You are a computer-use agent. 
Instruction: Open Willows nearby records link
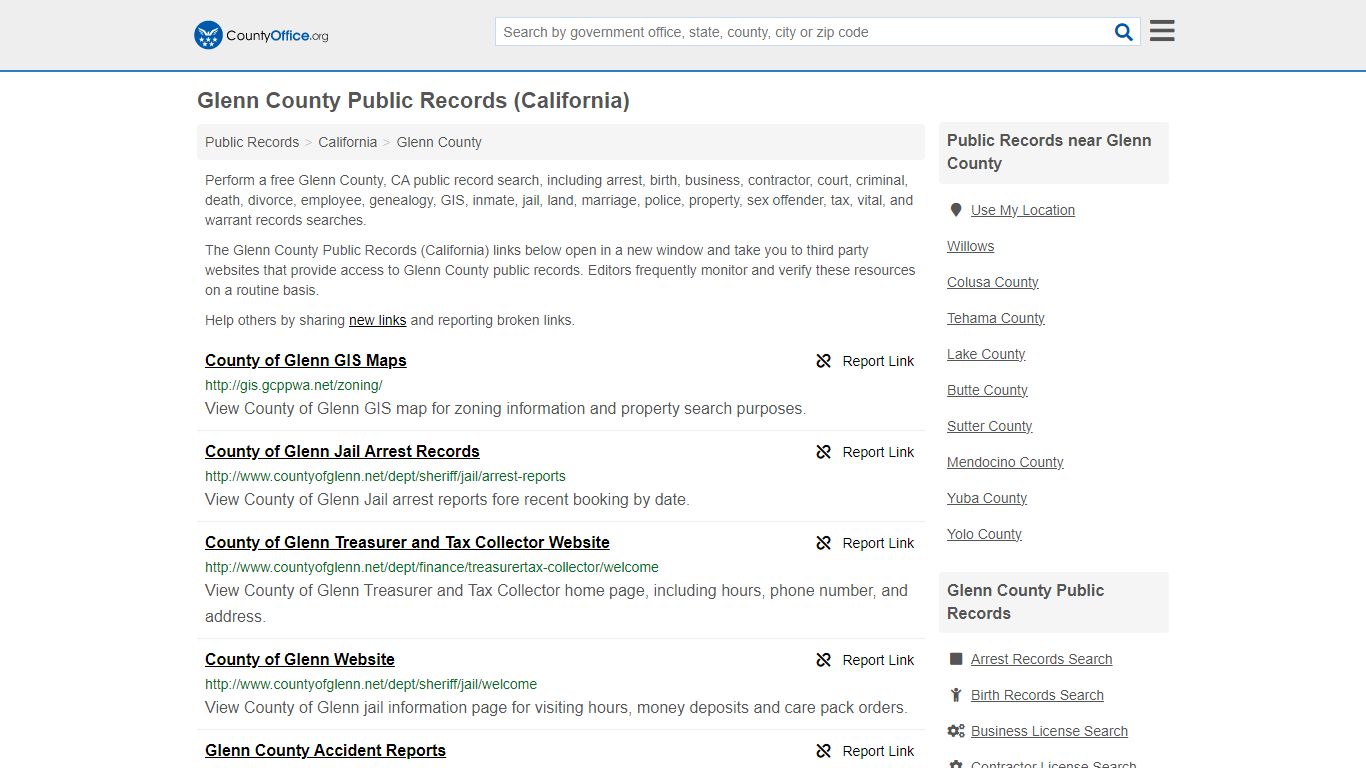coord(970,246)
